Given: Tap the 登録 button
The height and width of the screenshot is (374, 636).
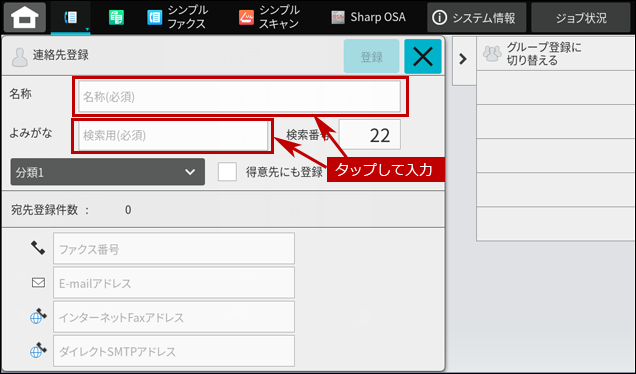Looking at the screenshot, I should (x=372, y=56).
